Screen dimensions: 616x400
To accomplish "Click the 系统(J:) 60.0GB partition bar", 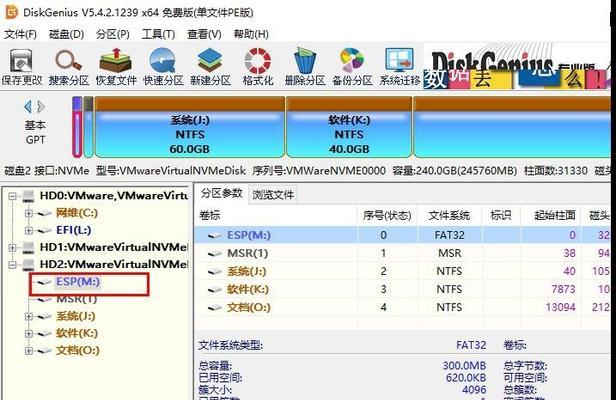I will coord(190,127).
